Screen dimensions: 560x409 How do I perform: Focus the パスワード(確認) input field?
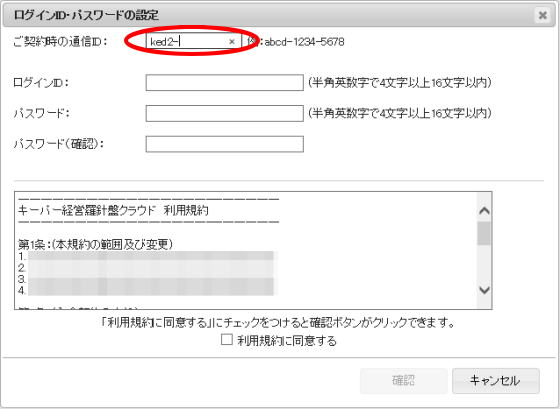pos(225,144)
